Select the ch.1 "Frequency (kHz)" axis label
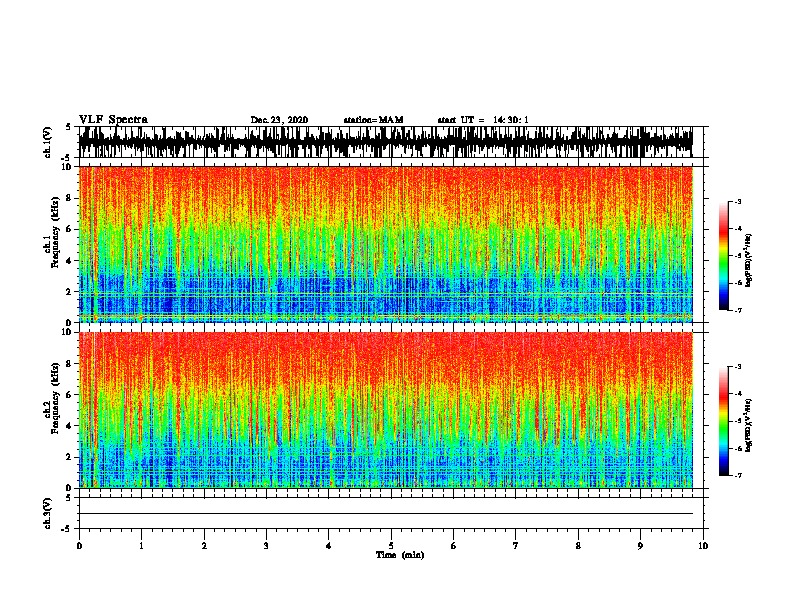Image resolution: width=792 pixels, height=612 pixels. (55, 233)
